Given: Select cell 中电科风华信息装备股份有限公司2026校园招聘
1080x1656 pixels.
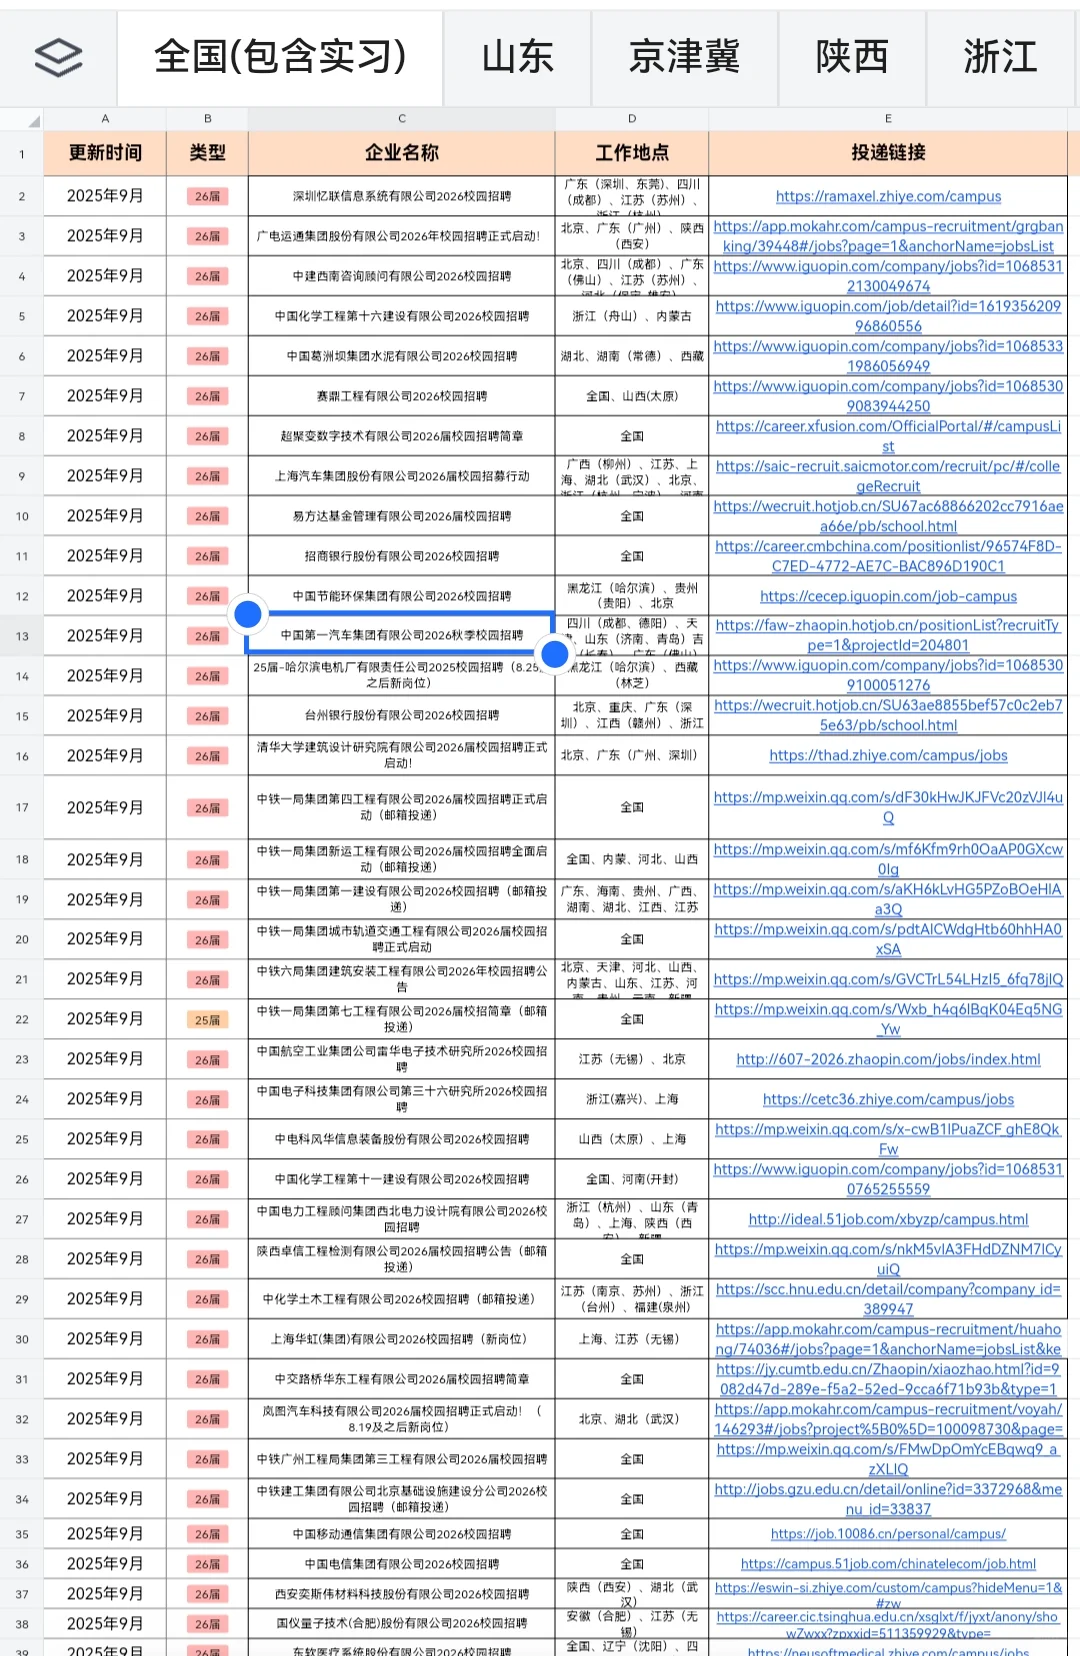Looking at the screenshot, I should coord(402,1139).
